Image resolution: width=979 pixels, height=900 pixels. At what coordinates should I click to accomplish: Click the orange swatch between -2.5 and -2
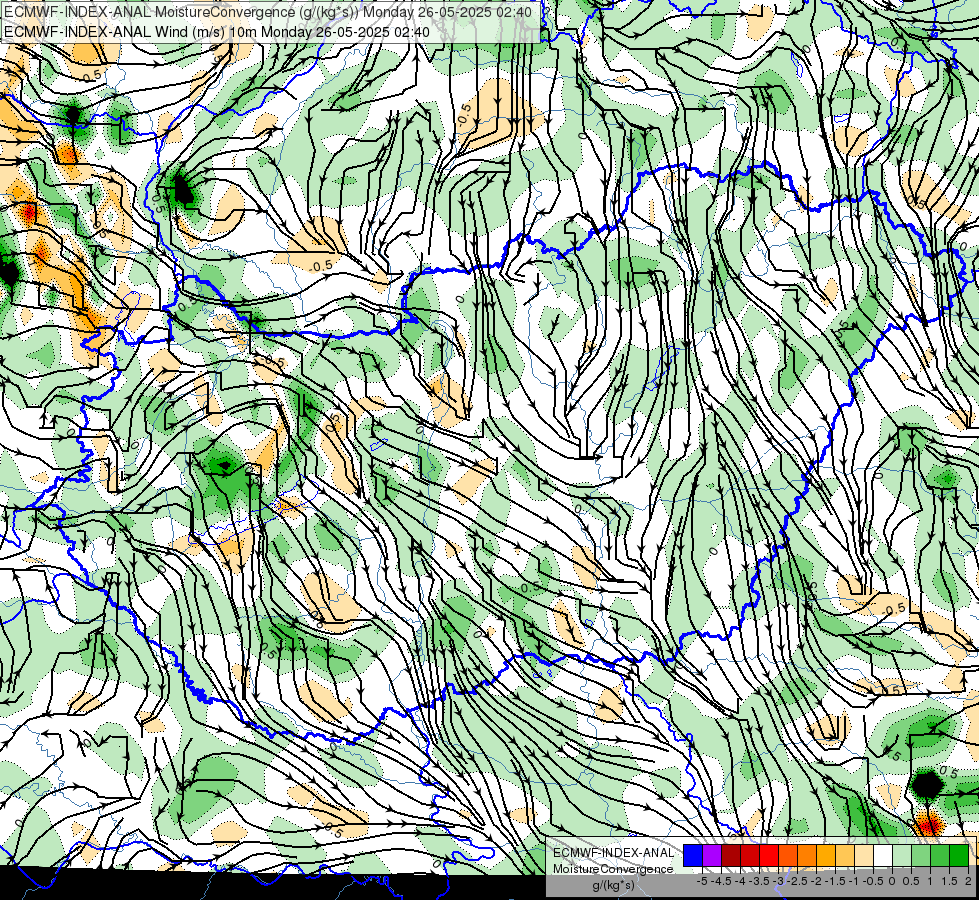(807, 856)
